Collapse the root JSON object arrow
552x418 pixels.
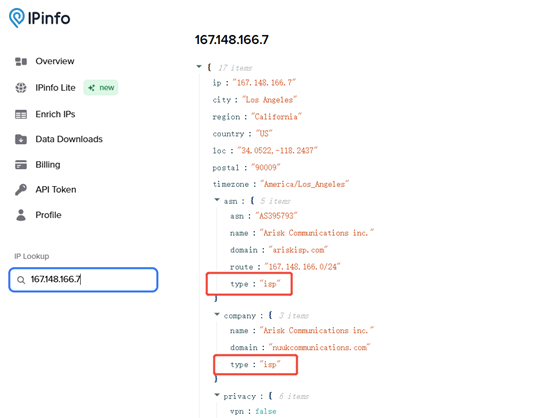click(199, 66)
